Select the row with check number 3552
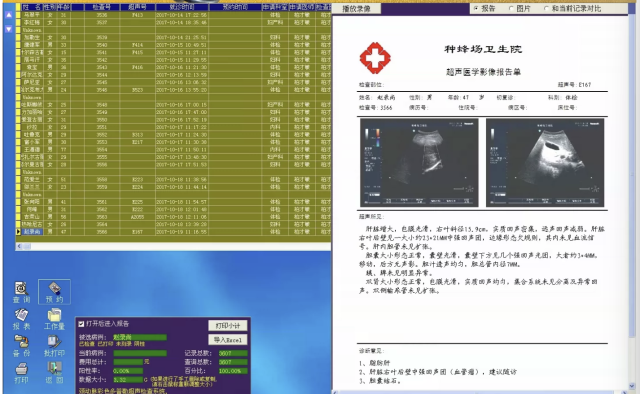 click(173, 135)
